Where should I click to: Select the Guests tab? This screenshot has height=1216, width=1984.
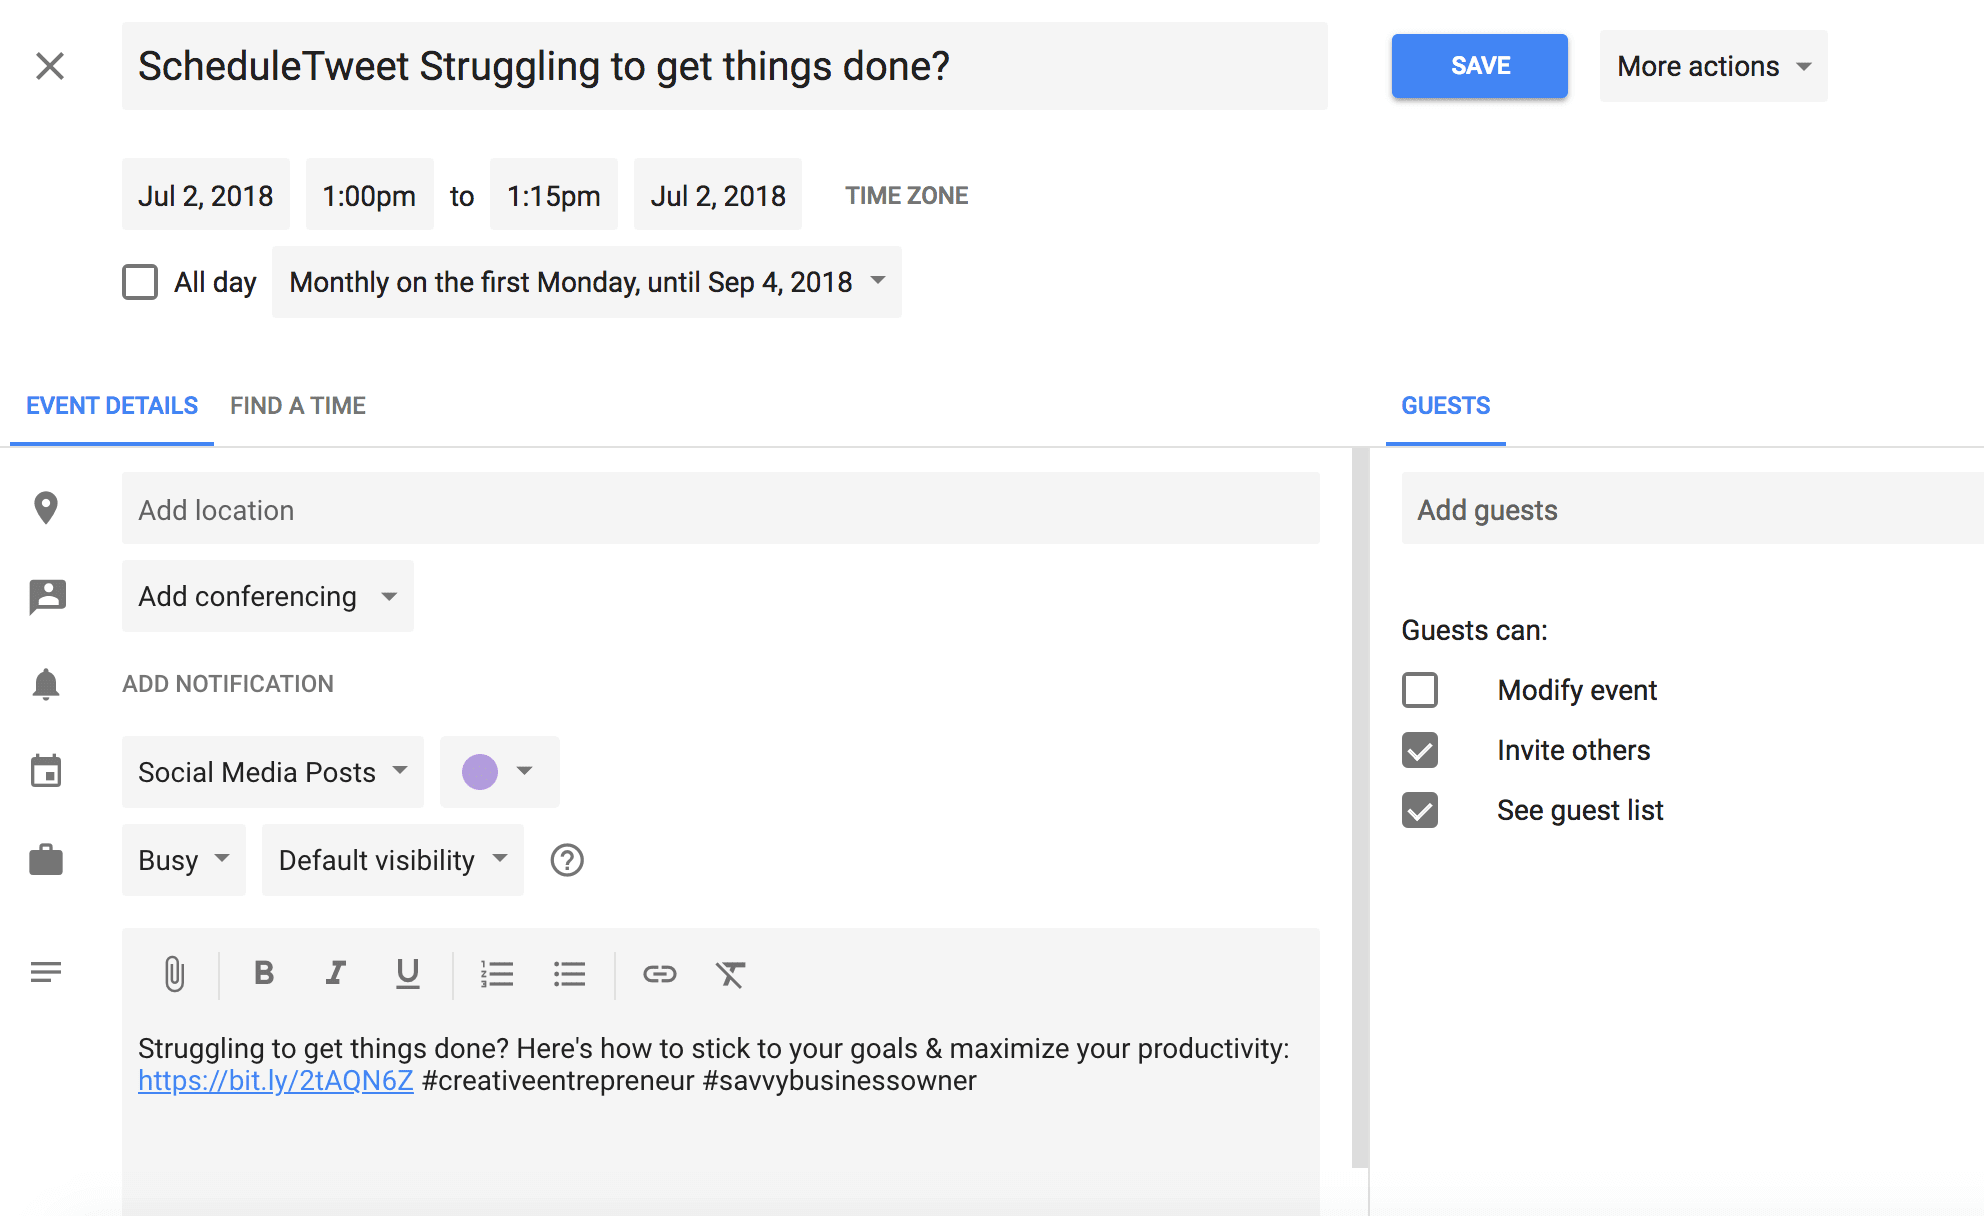(x=1446, y=406)
